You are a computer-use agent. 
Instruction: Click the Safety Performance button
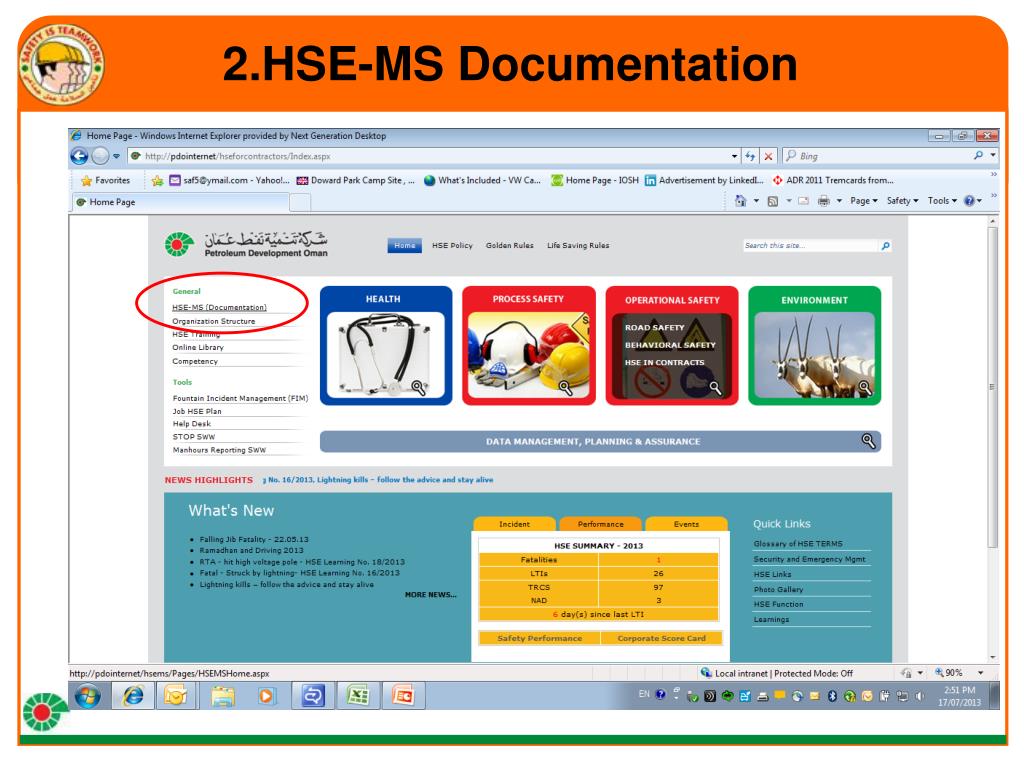point(539,638)
